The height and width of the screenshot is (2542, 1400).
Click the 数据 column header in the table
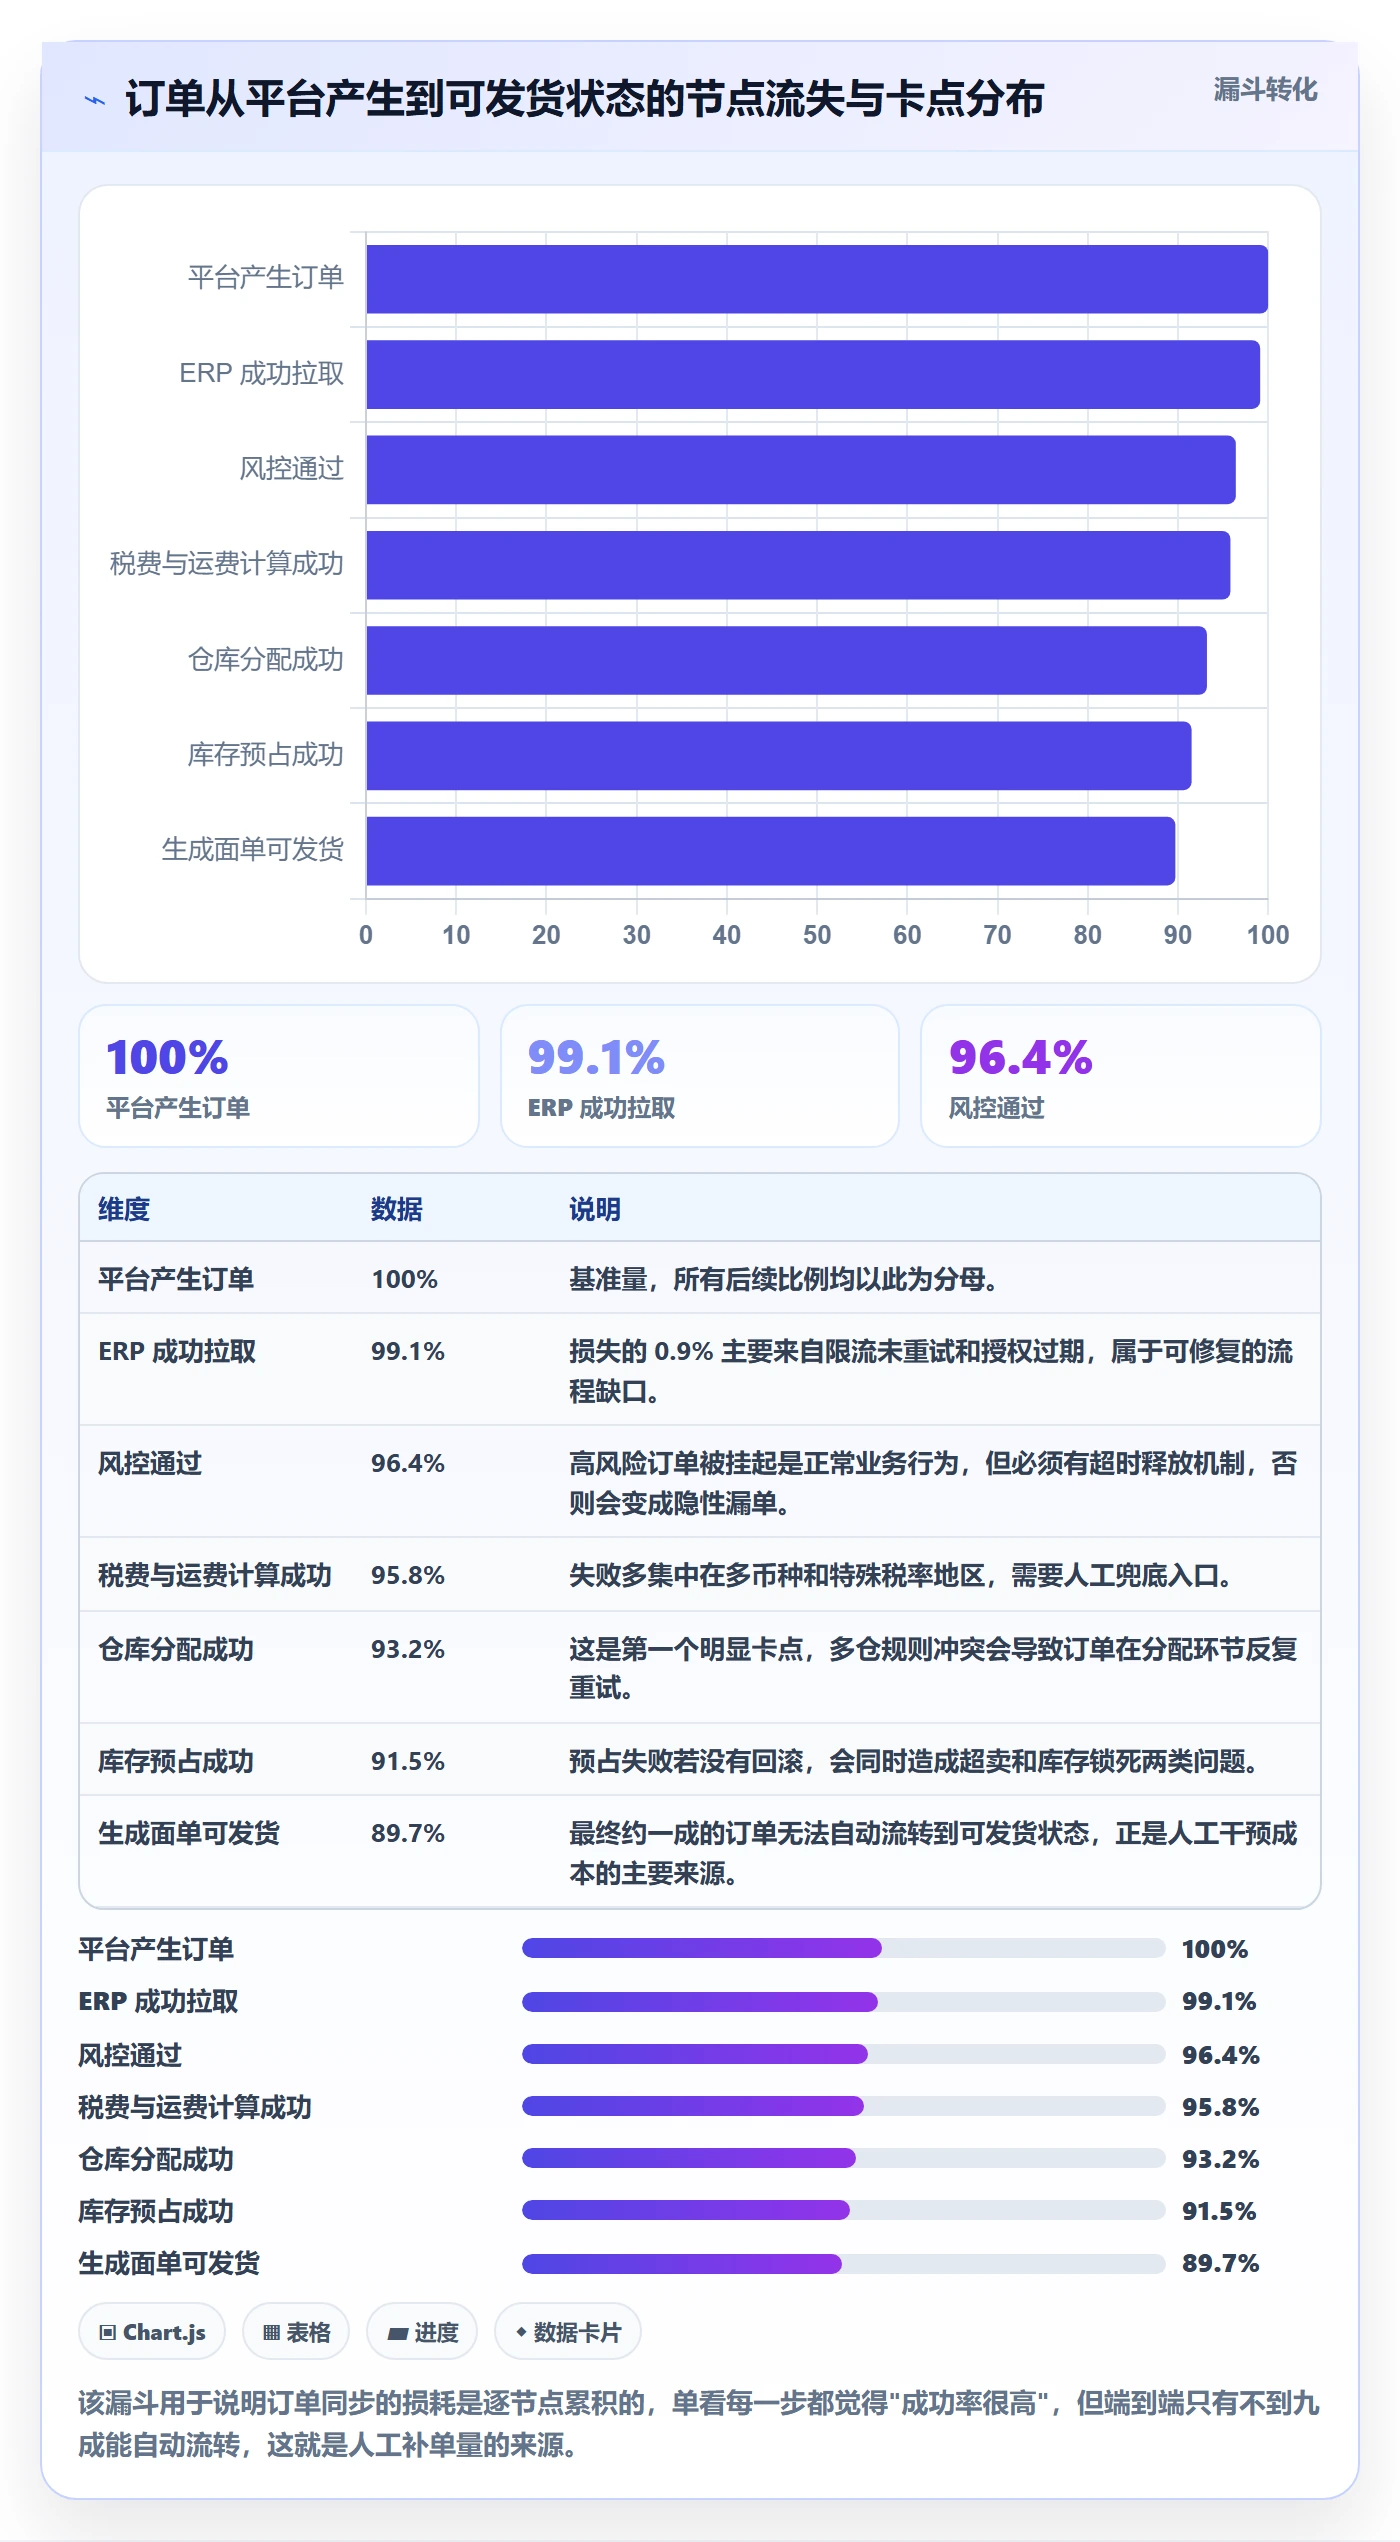click(x=397, y=1209)
